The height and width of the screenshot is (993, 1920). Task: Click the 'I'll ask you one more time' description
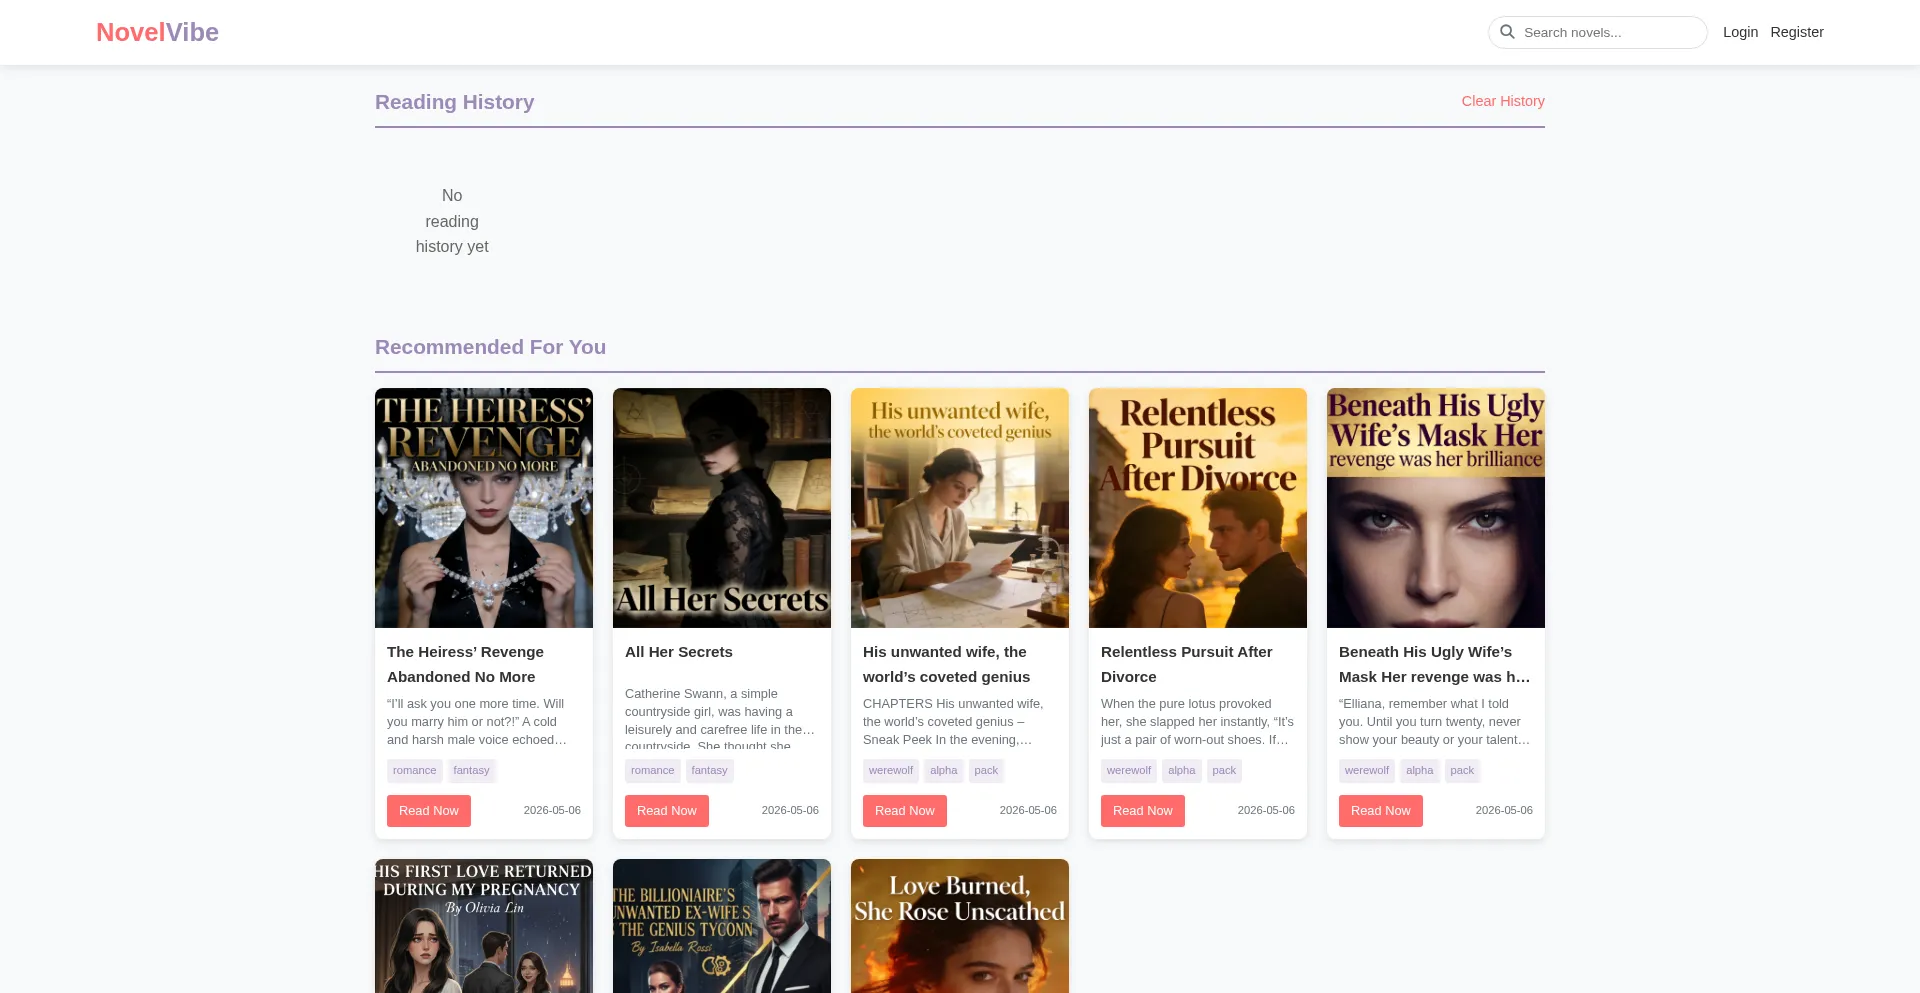(484, 722)
